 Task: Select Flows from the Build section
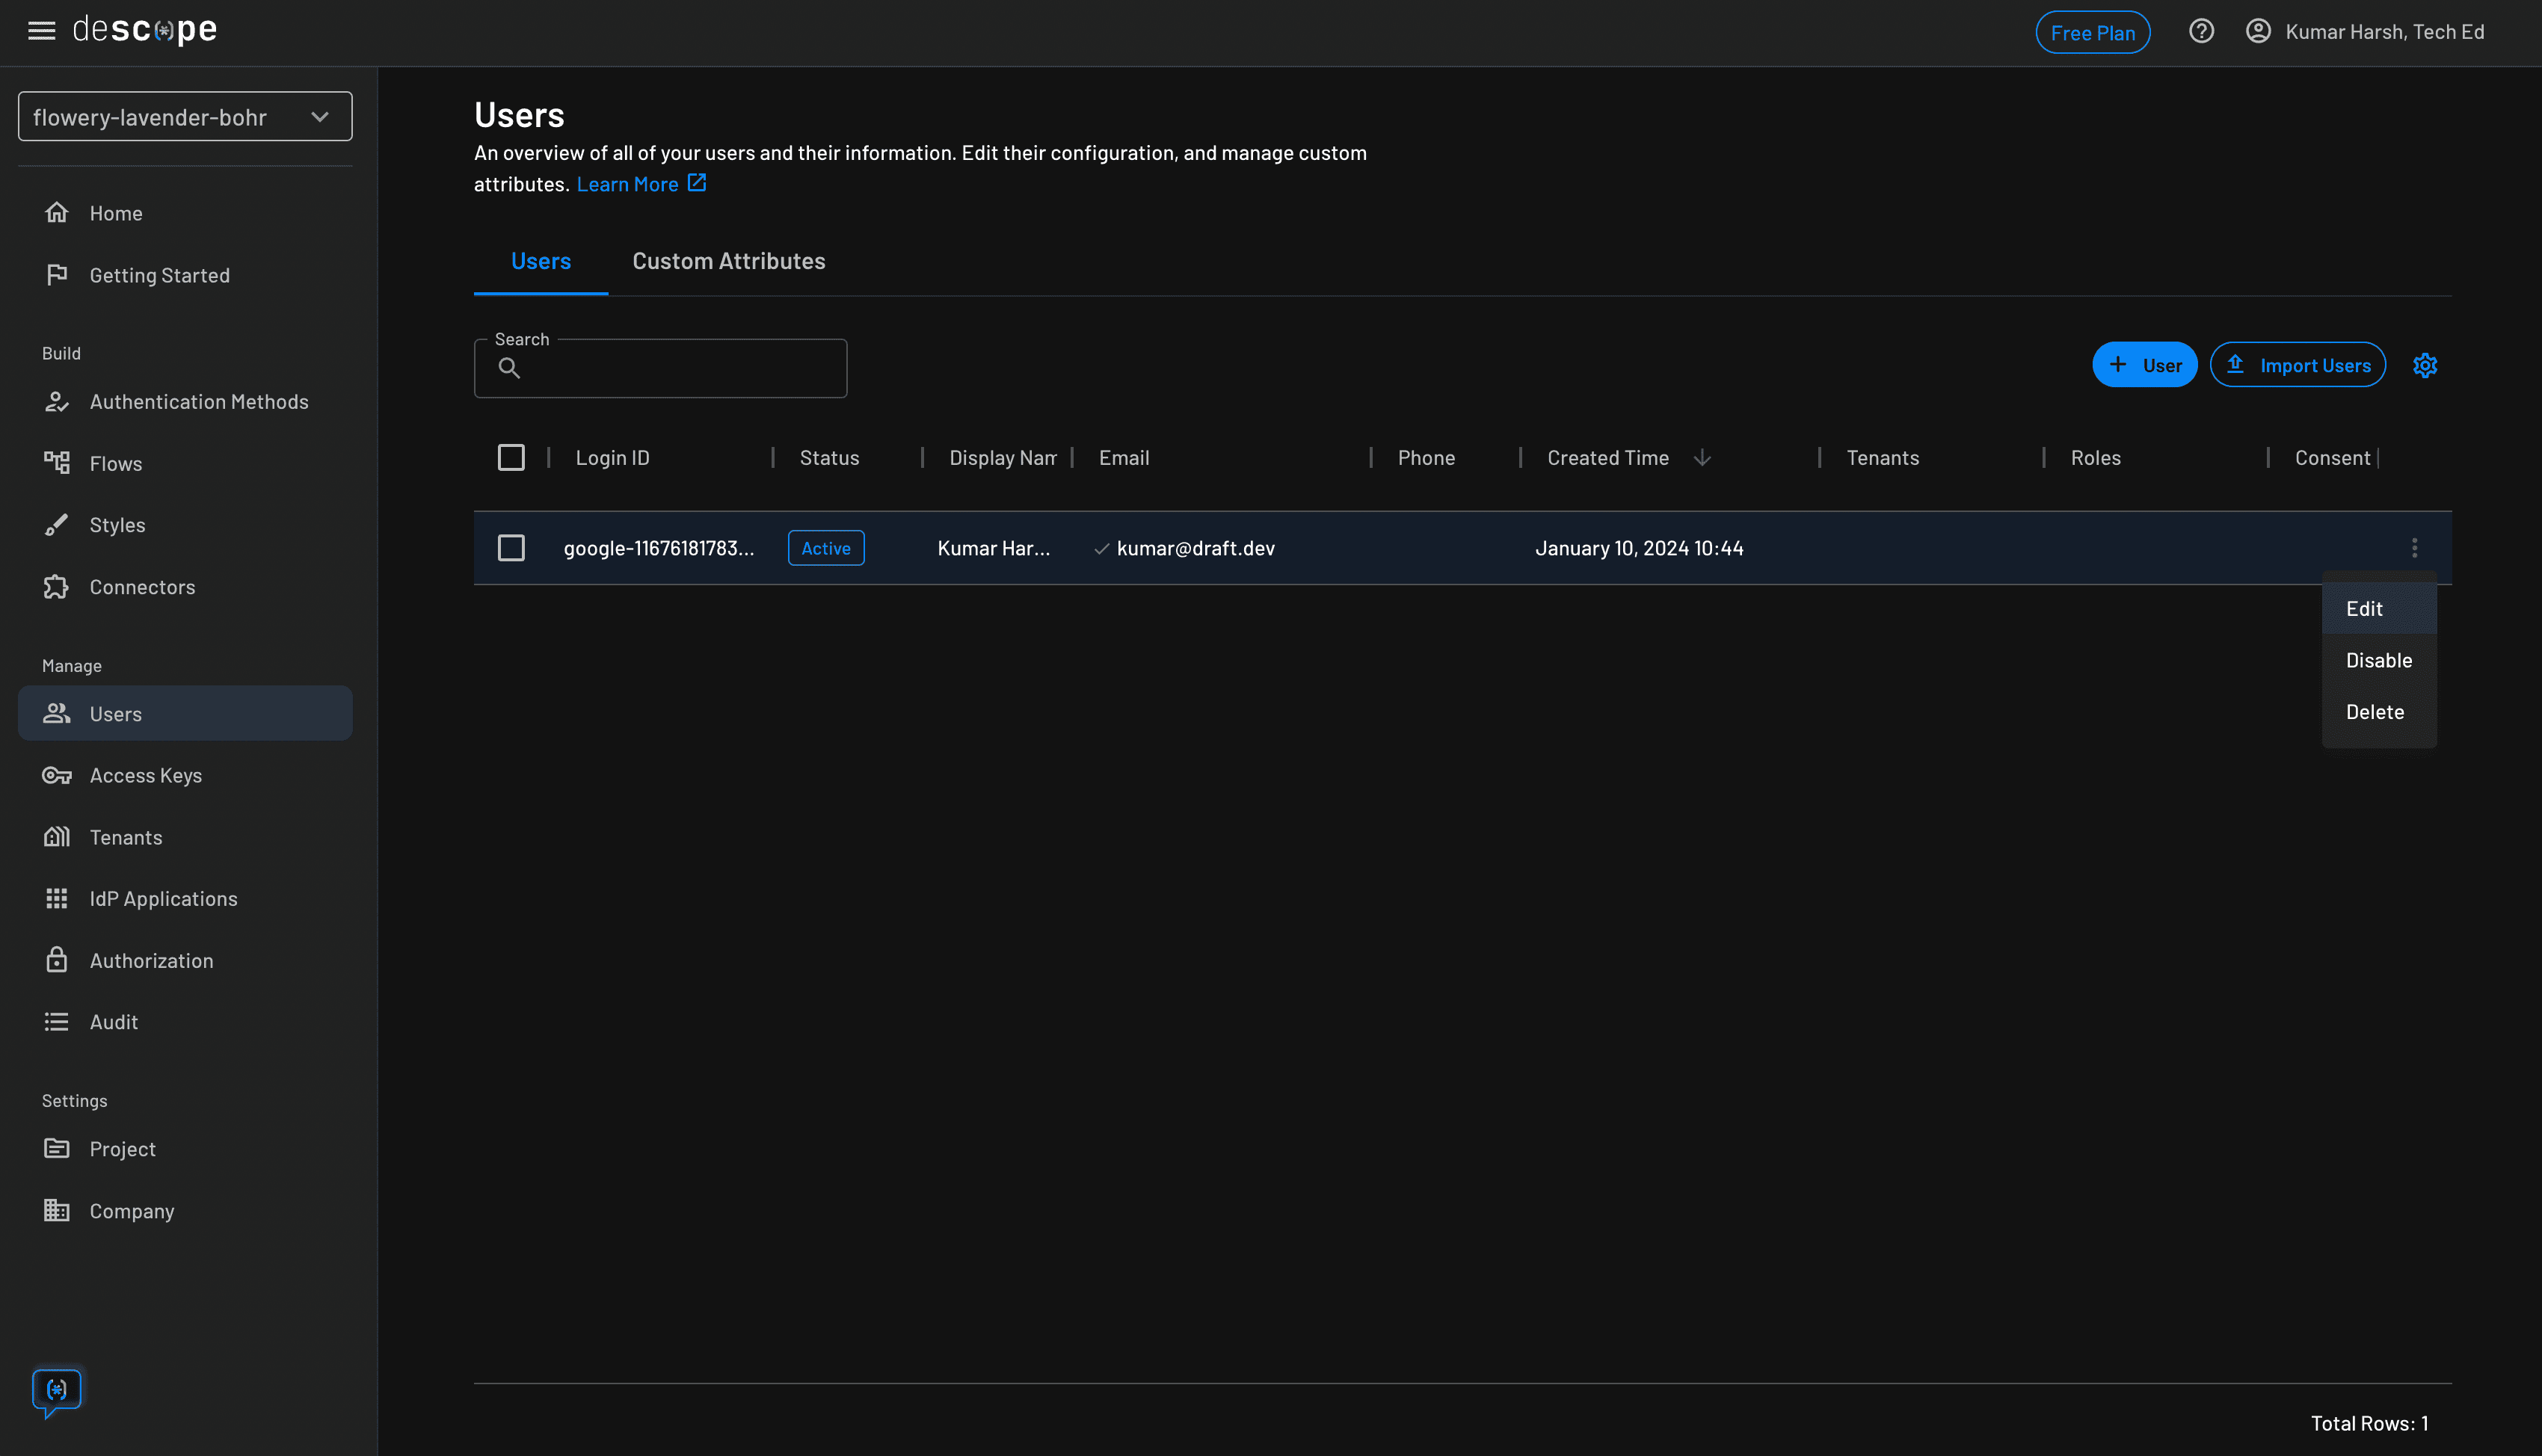tap(116, 463)
